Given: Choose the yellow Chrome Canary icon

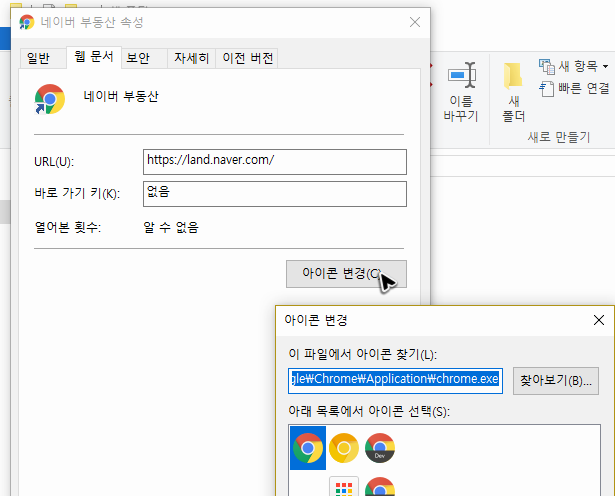Looking at the screenshot, I should (344, 448).
